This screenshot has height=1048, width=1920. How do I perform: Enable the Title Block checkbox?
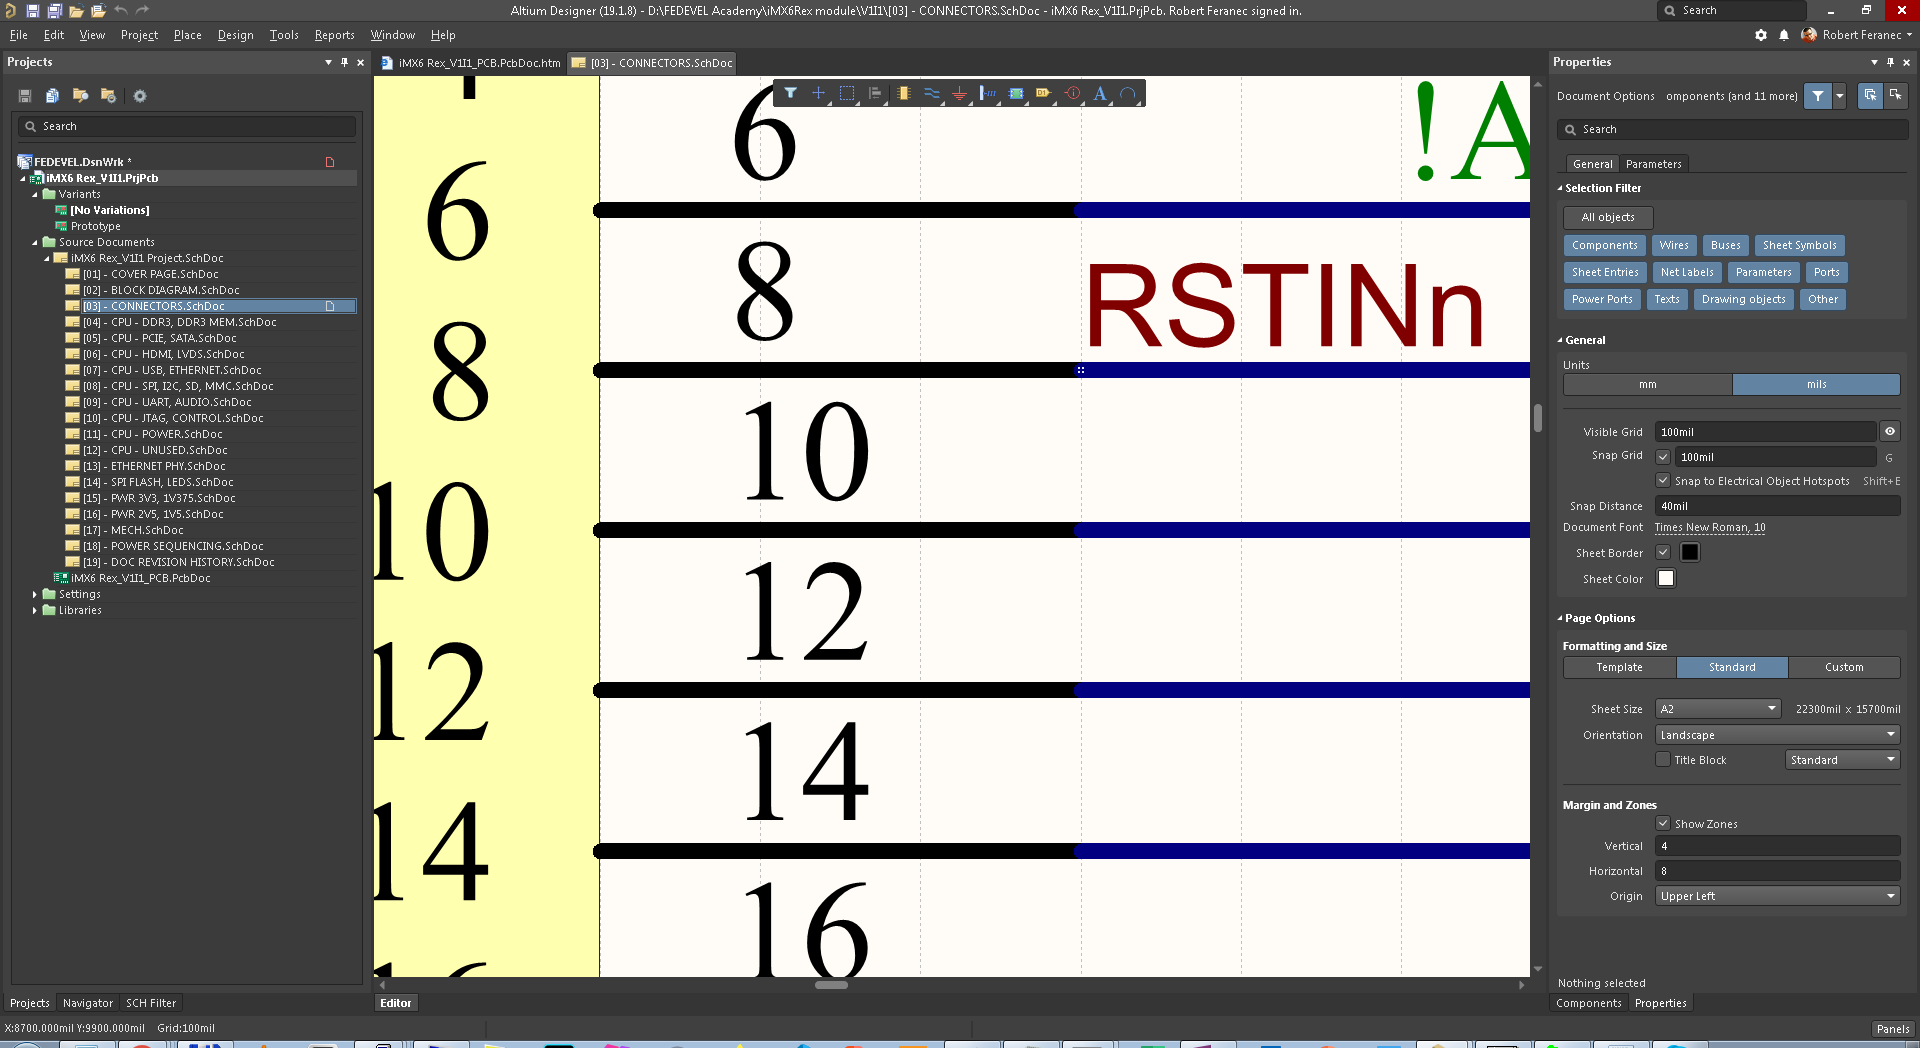1663,760
